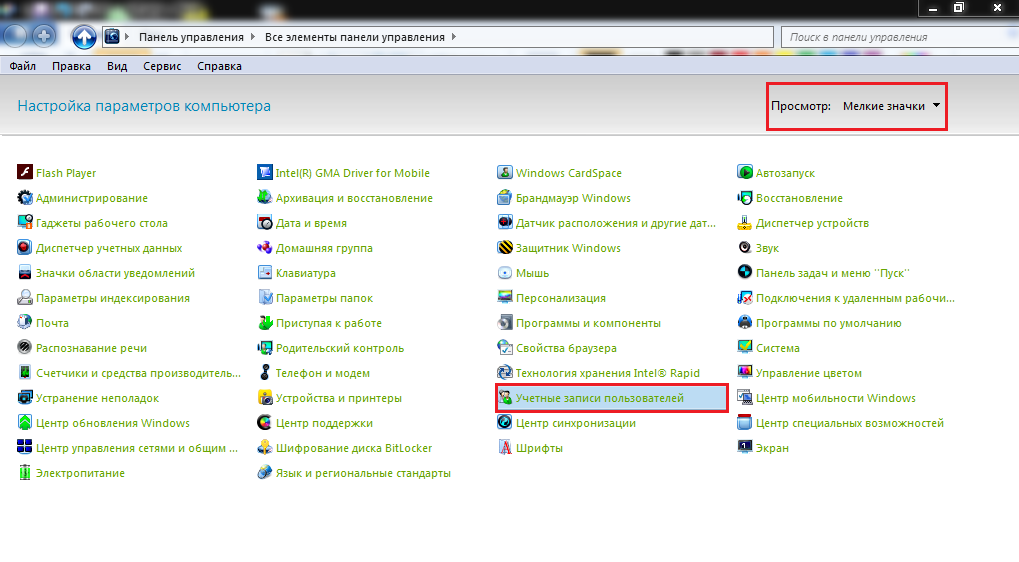This screenshot has height=562, width=1019.
Task: Open the Справка menu
Action: coord(220,66)
